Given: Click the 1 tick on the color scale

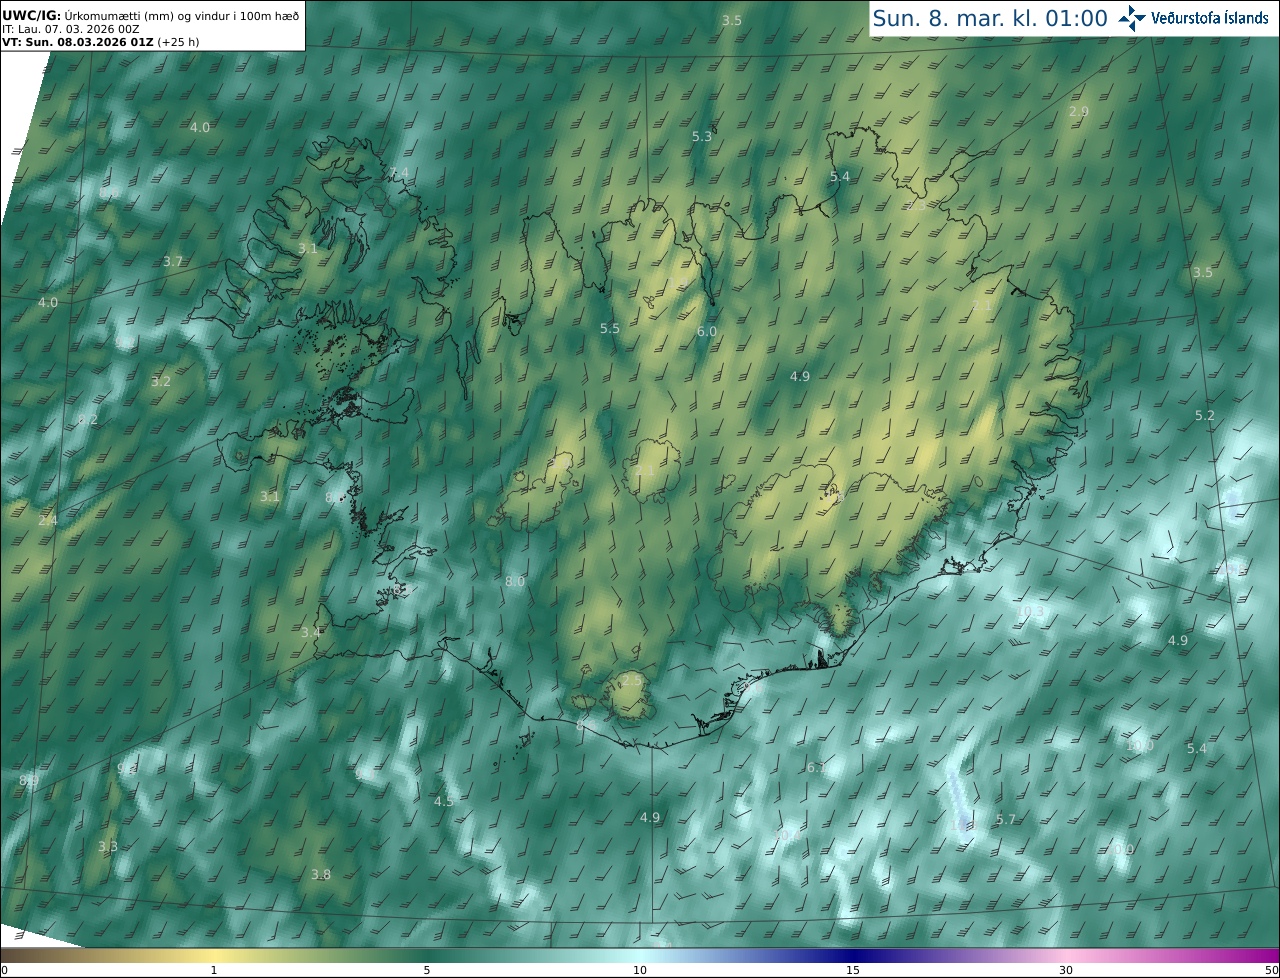Looking at the screenshot, I should click(214, 970).
